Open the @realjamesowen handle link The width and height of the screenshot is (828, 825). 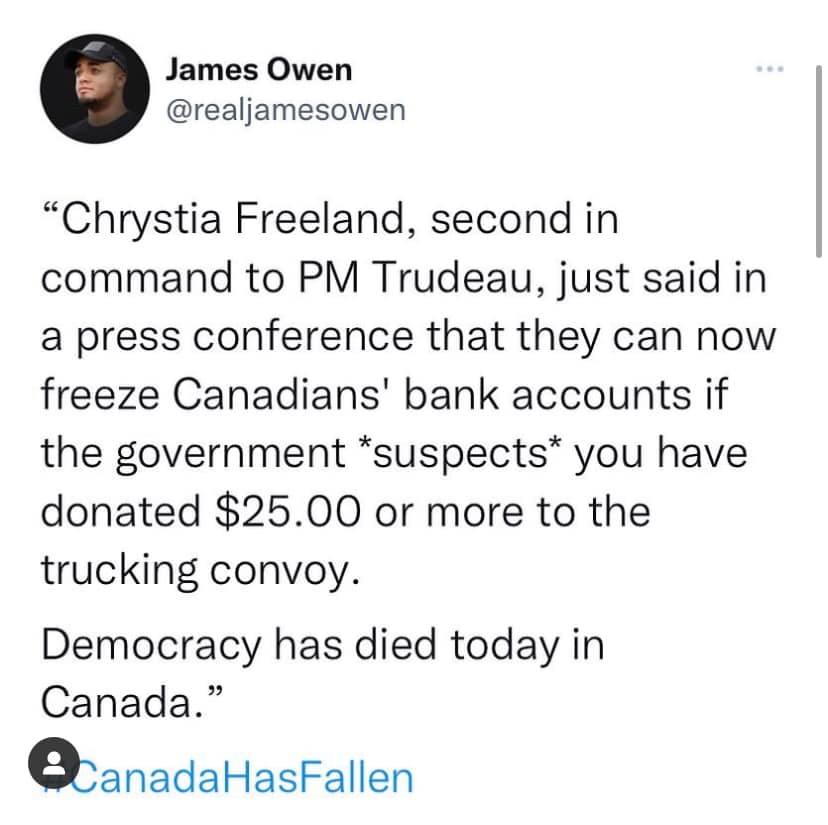284,108
